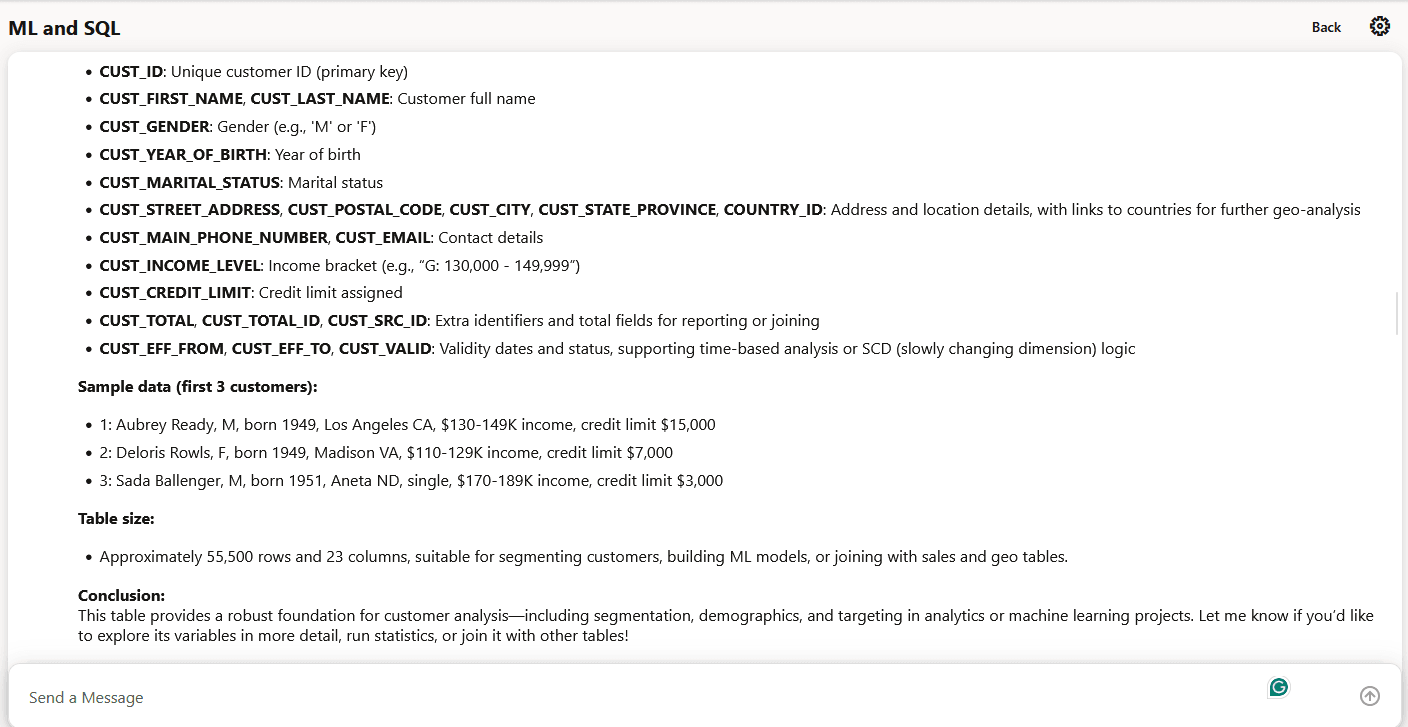The height and width of the screenshot is (727, 1408).
Task: Open settings with the gear icon
Action: [1380, 26]
